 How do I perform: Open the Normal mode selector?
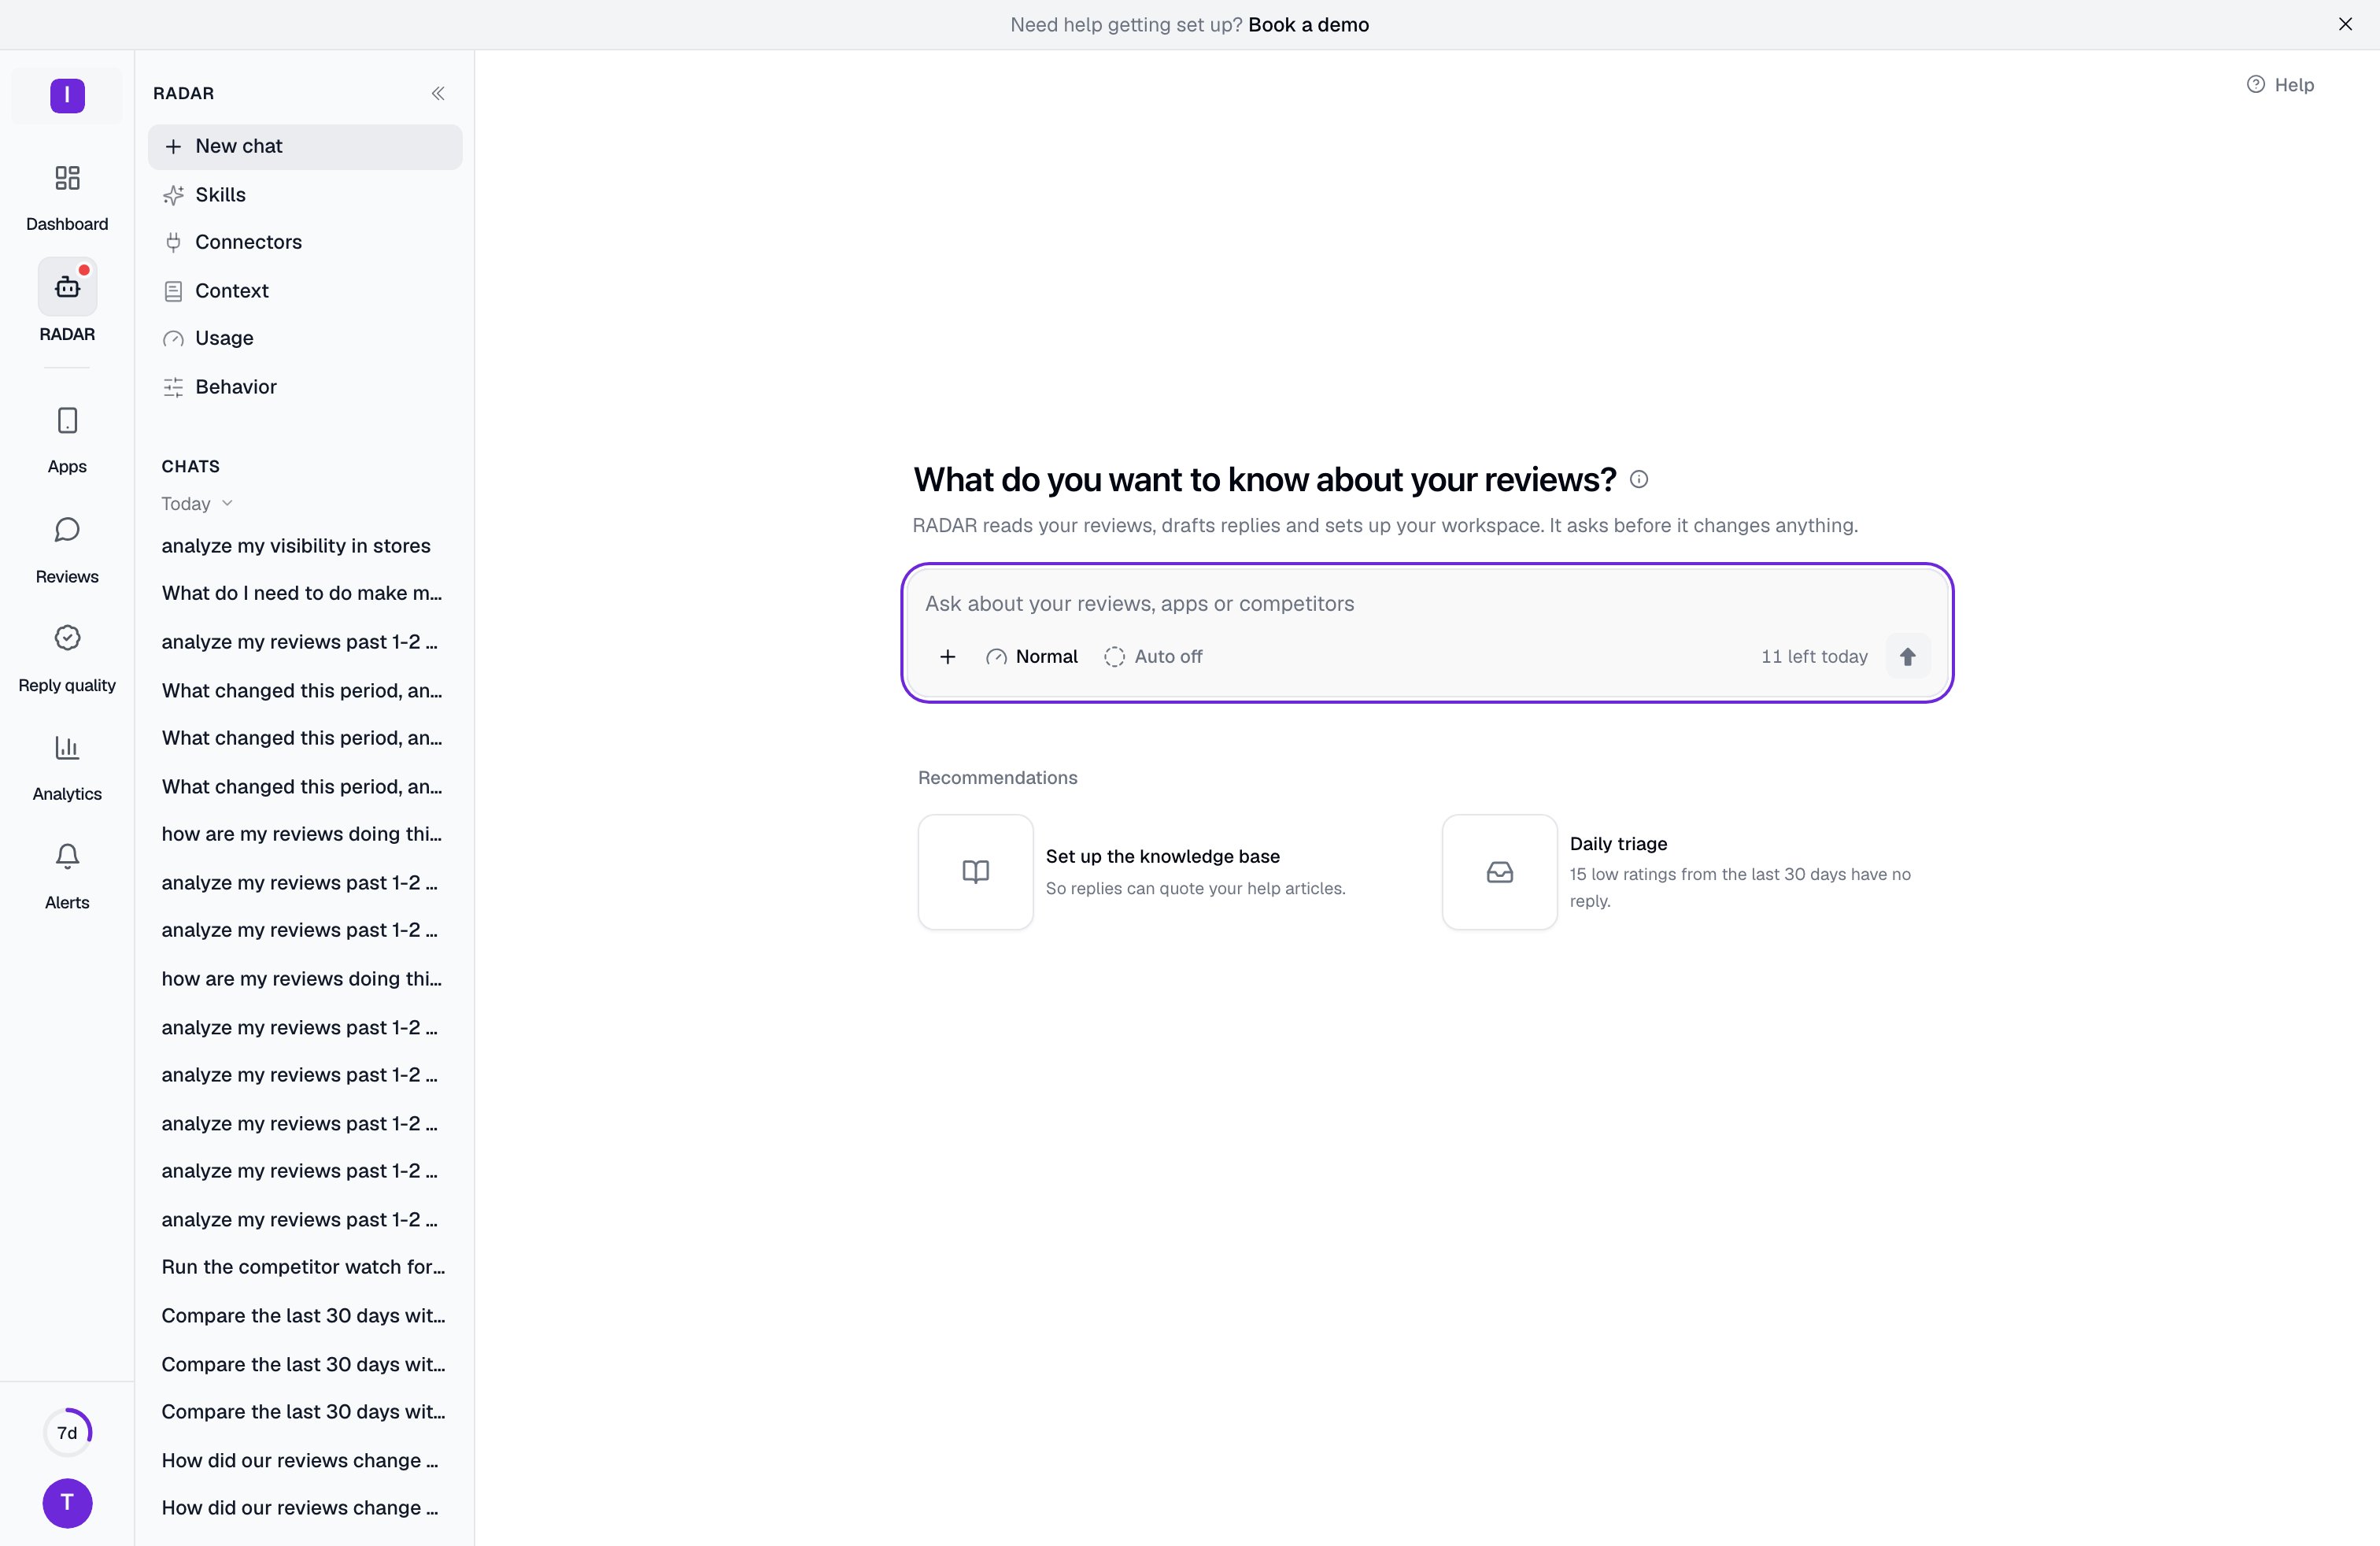[x=1031, y=657]
